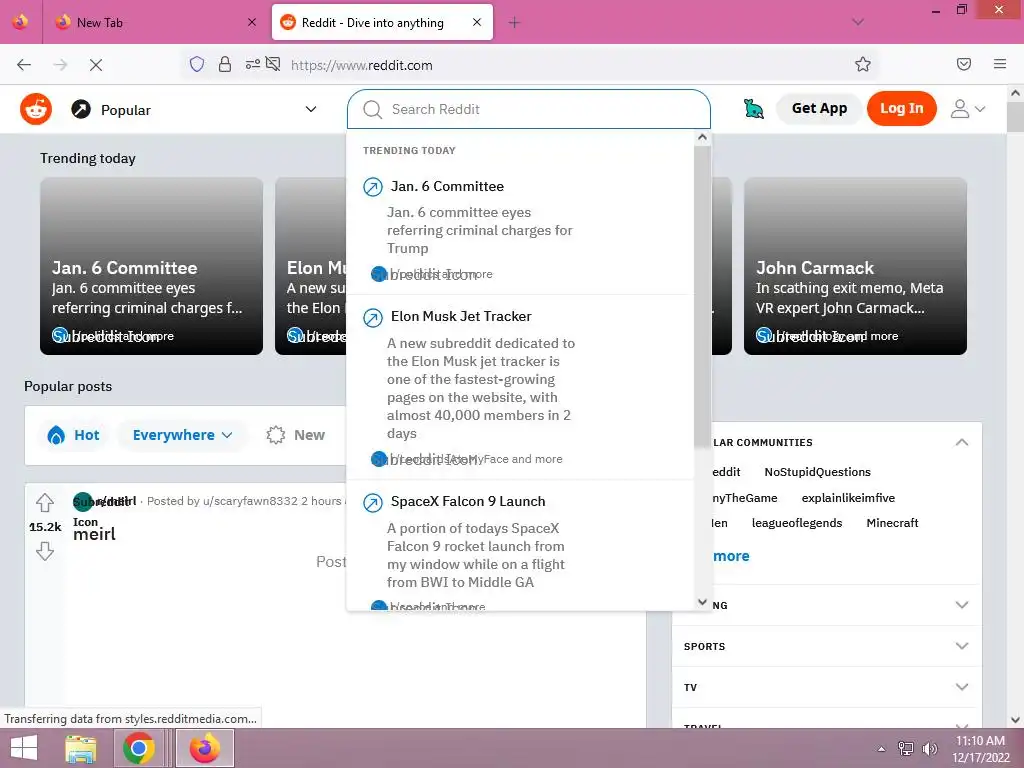Open the explainlikeimfive community link
1024x768 pixels.
coord(848,498)
